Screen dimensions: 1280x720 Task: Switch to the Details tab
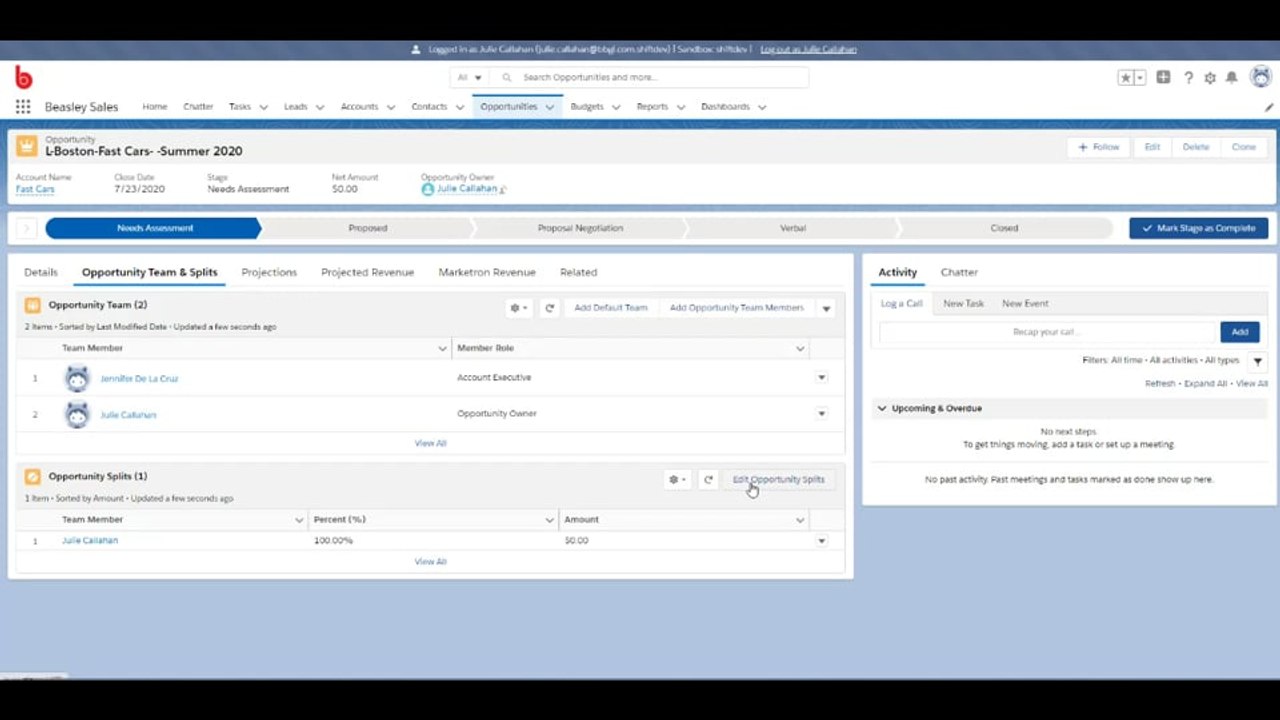(x=41, y=272)
